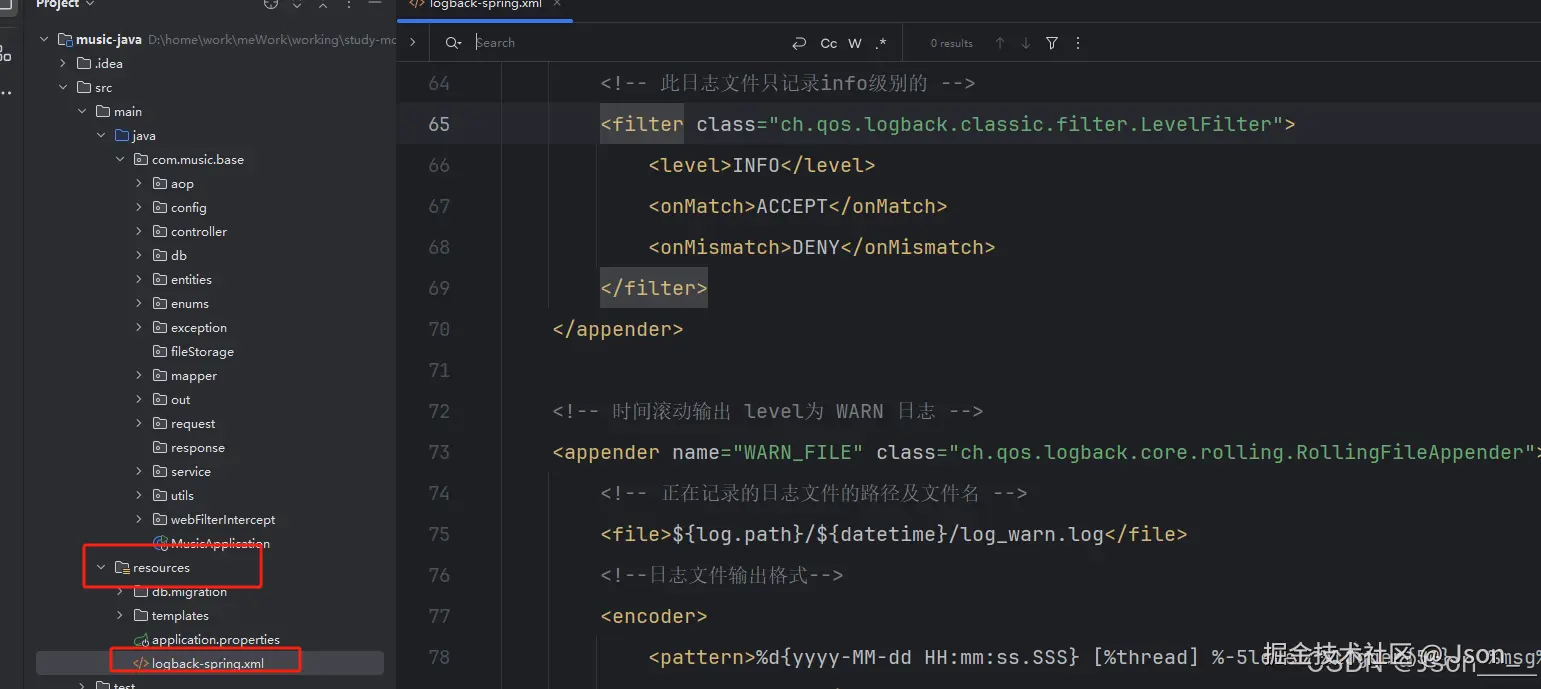This screenshot has width=1541, height=689.
Task: Click the webFilterIntercept package icon
Action: [160, 520]
